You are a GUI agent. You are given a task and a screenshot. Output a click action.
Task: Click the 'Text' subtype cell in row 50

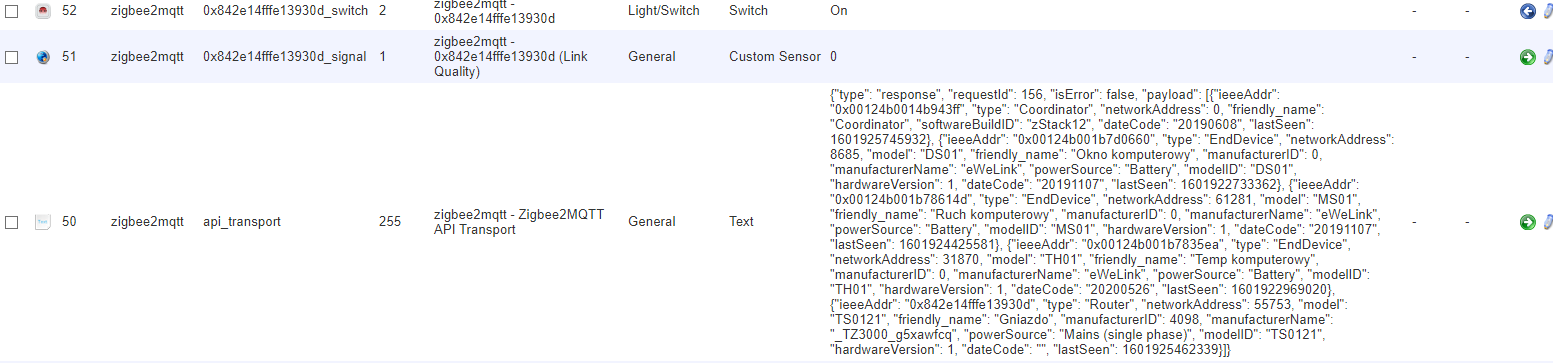742,222
